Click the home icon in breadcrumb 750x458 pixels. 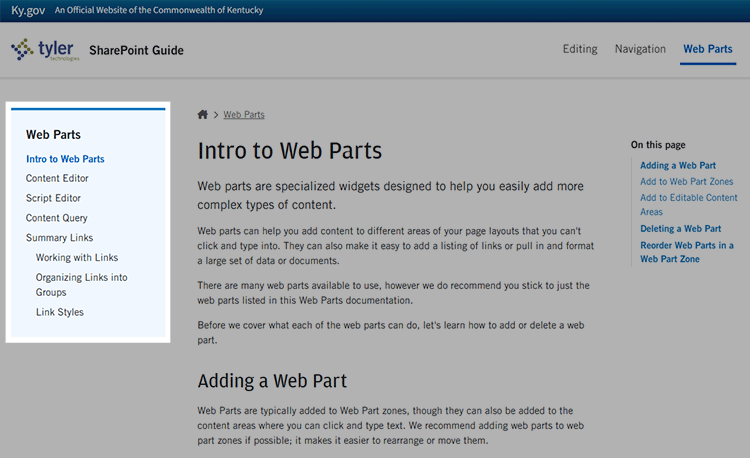pos(203,115)
